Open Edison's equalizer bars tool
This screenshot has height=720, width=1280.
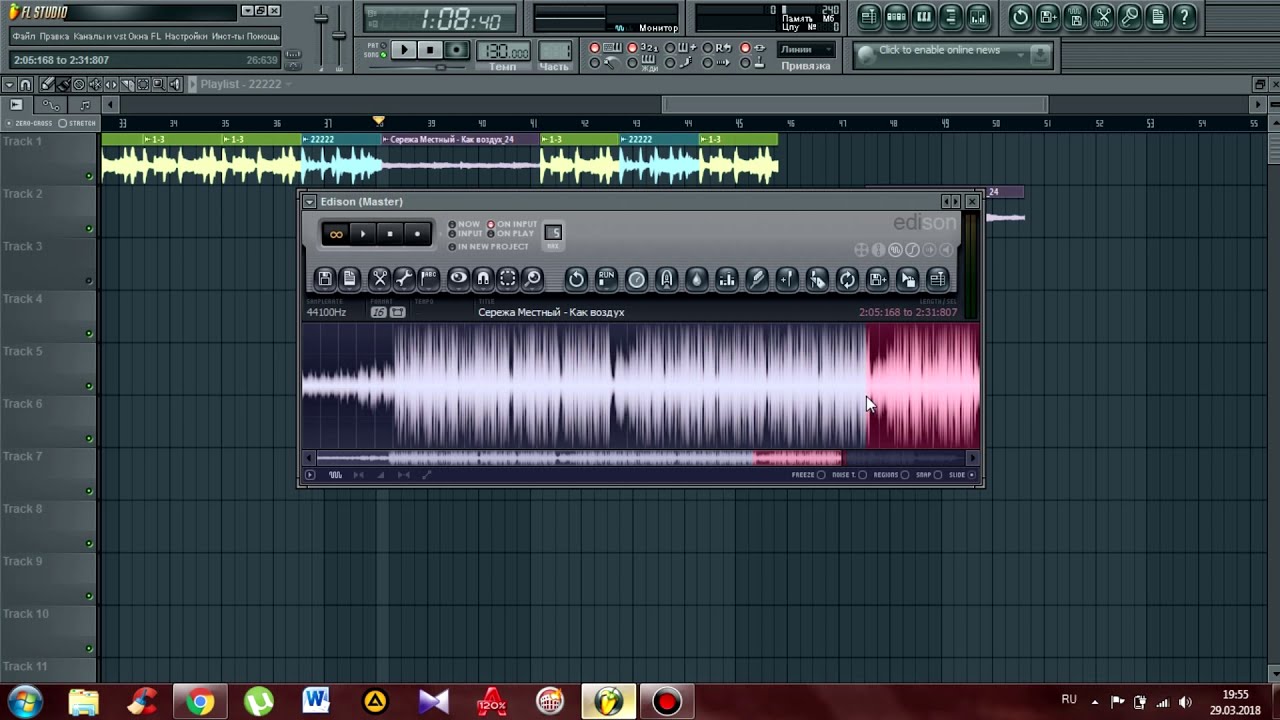click(x=727, y=279)
